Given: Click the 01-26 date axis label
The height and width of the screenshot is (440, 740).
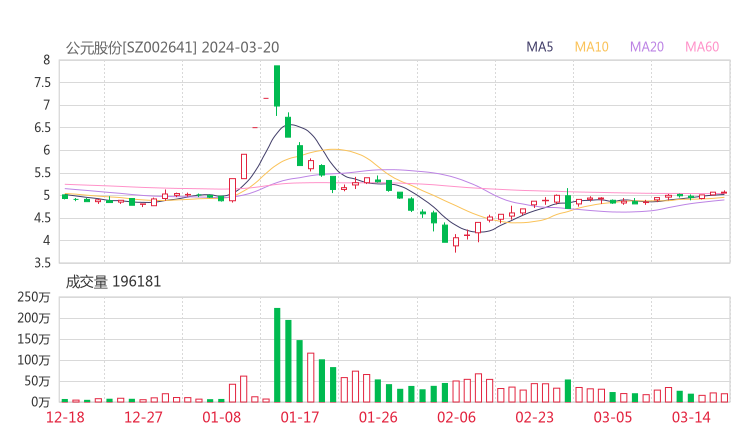Looking at the screenshot, I should click(x=378, y=417).
